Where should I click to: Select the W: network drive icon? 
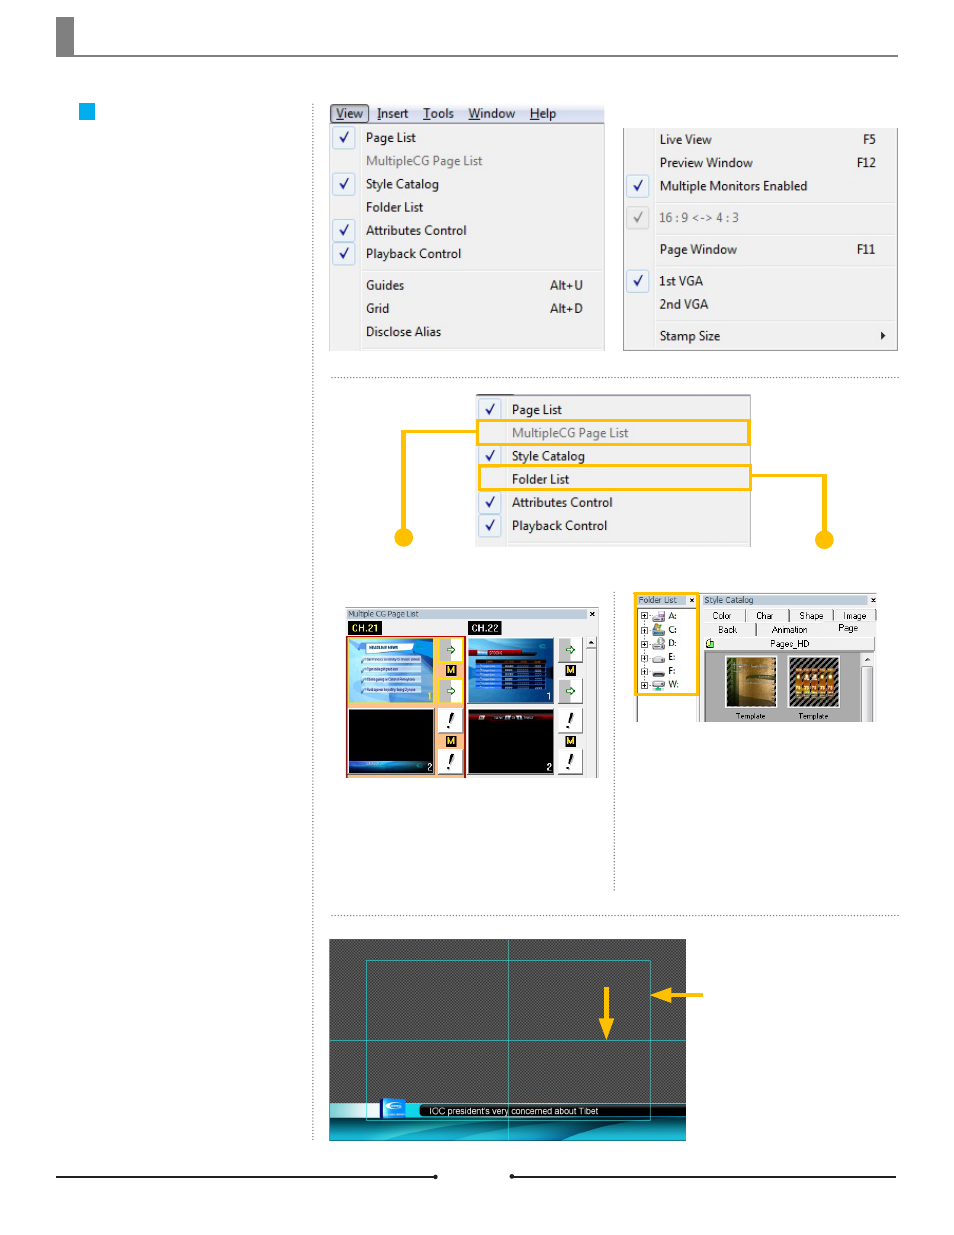pyautogui.click(x=659, y=685)
